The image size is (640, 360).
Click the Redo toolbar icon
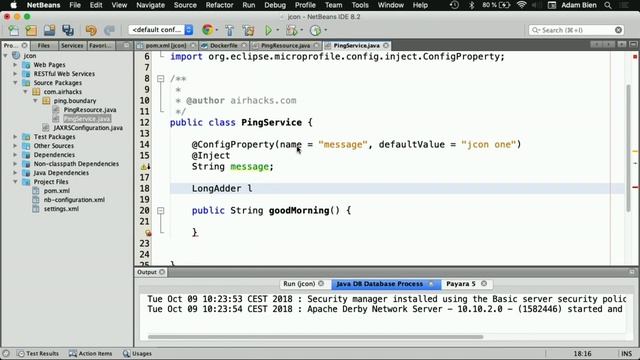point(109,30)
